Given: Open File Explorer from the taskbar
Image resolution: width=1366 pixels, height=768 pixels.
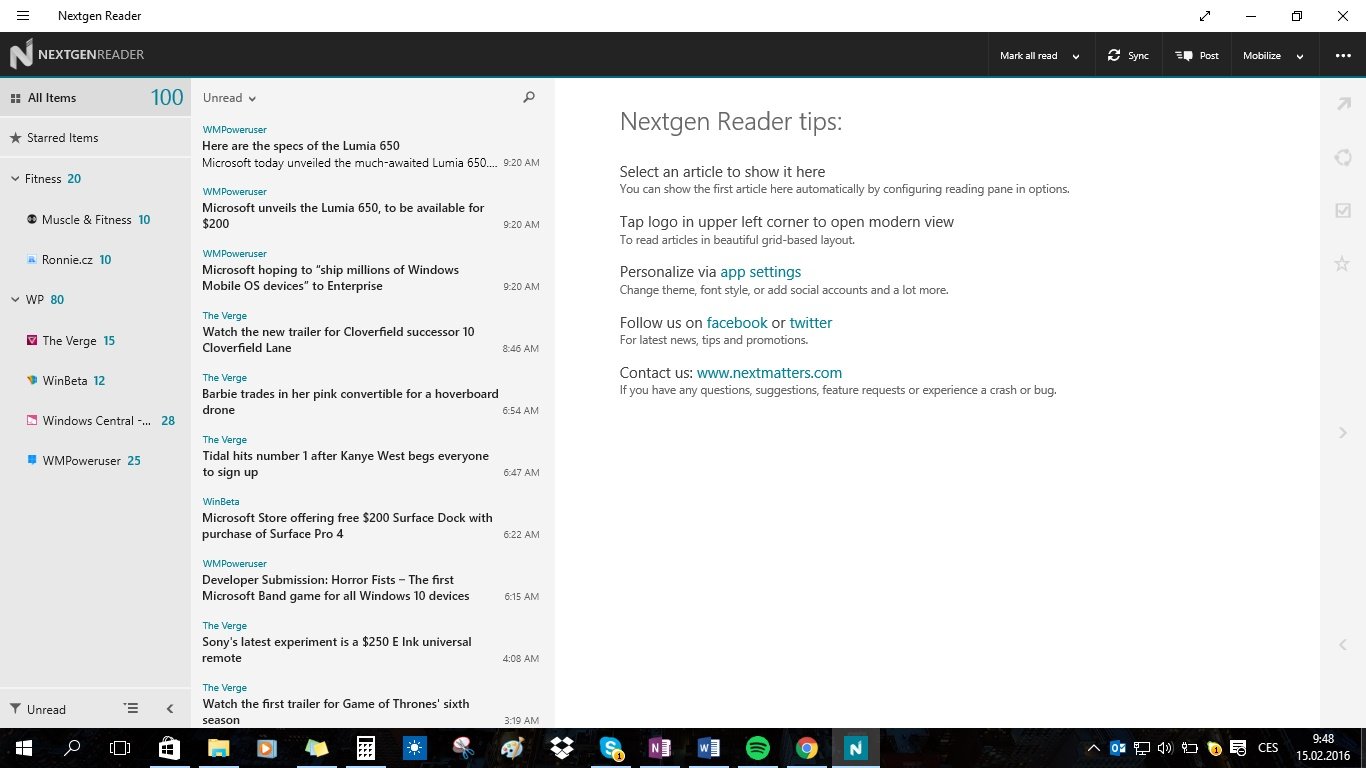Looking at the screenshot, I should [x=218, y=748].
